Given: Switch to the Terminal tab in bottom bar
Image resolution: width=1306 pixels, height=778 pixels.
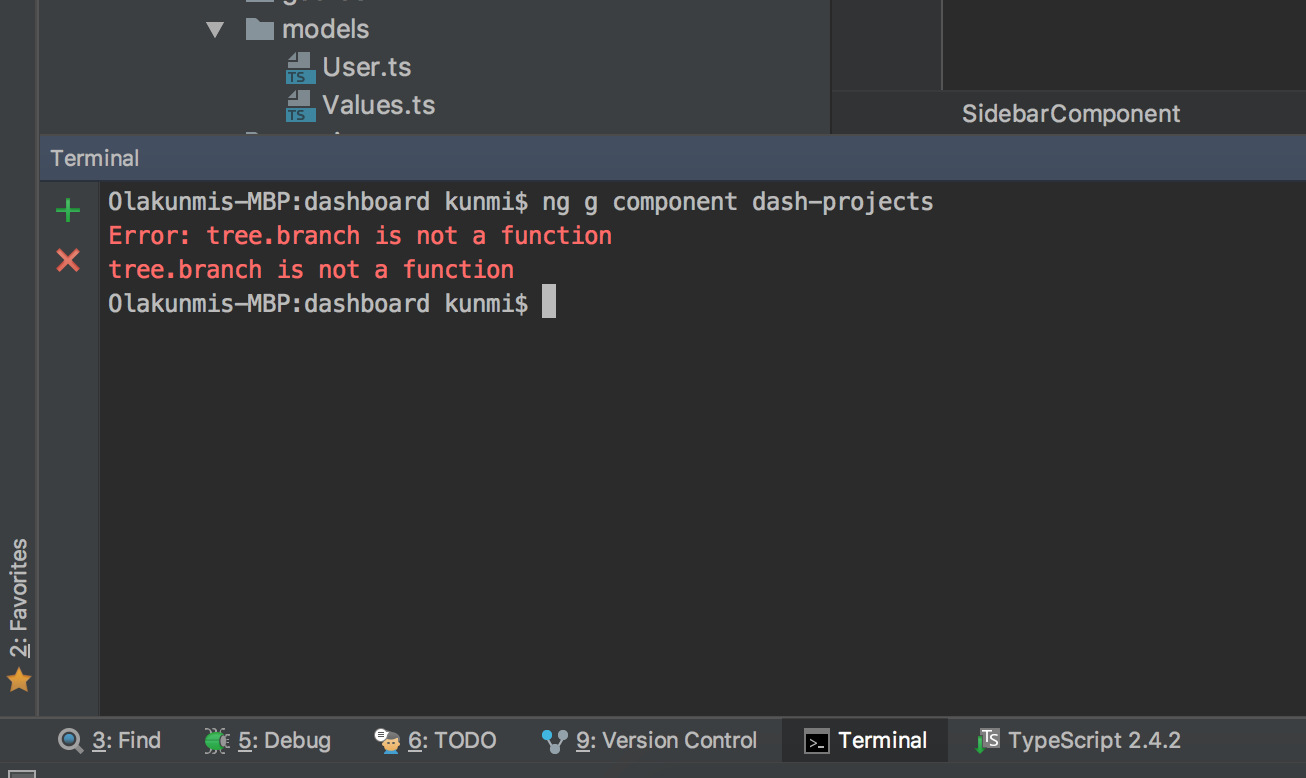Looking at the screenshot, I should coord(866,741).
